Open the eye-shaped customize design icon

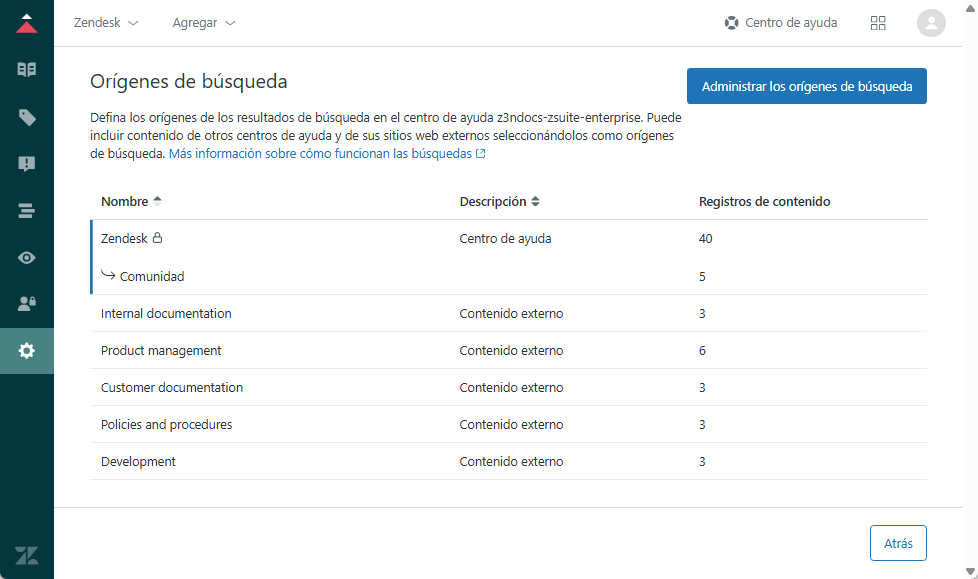[27, 257]
